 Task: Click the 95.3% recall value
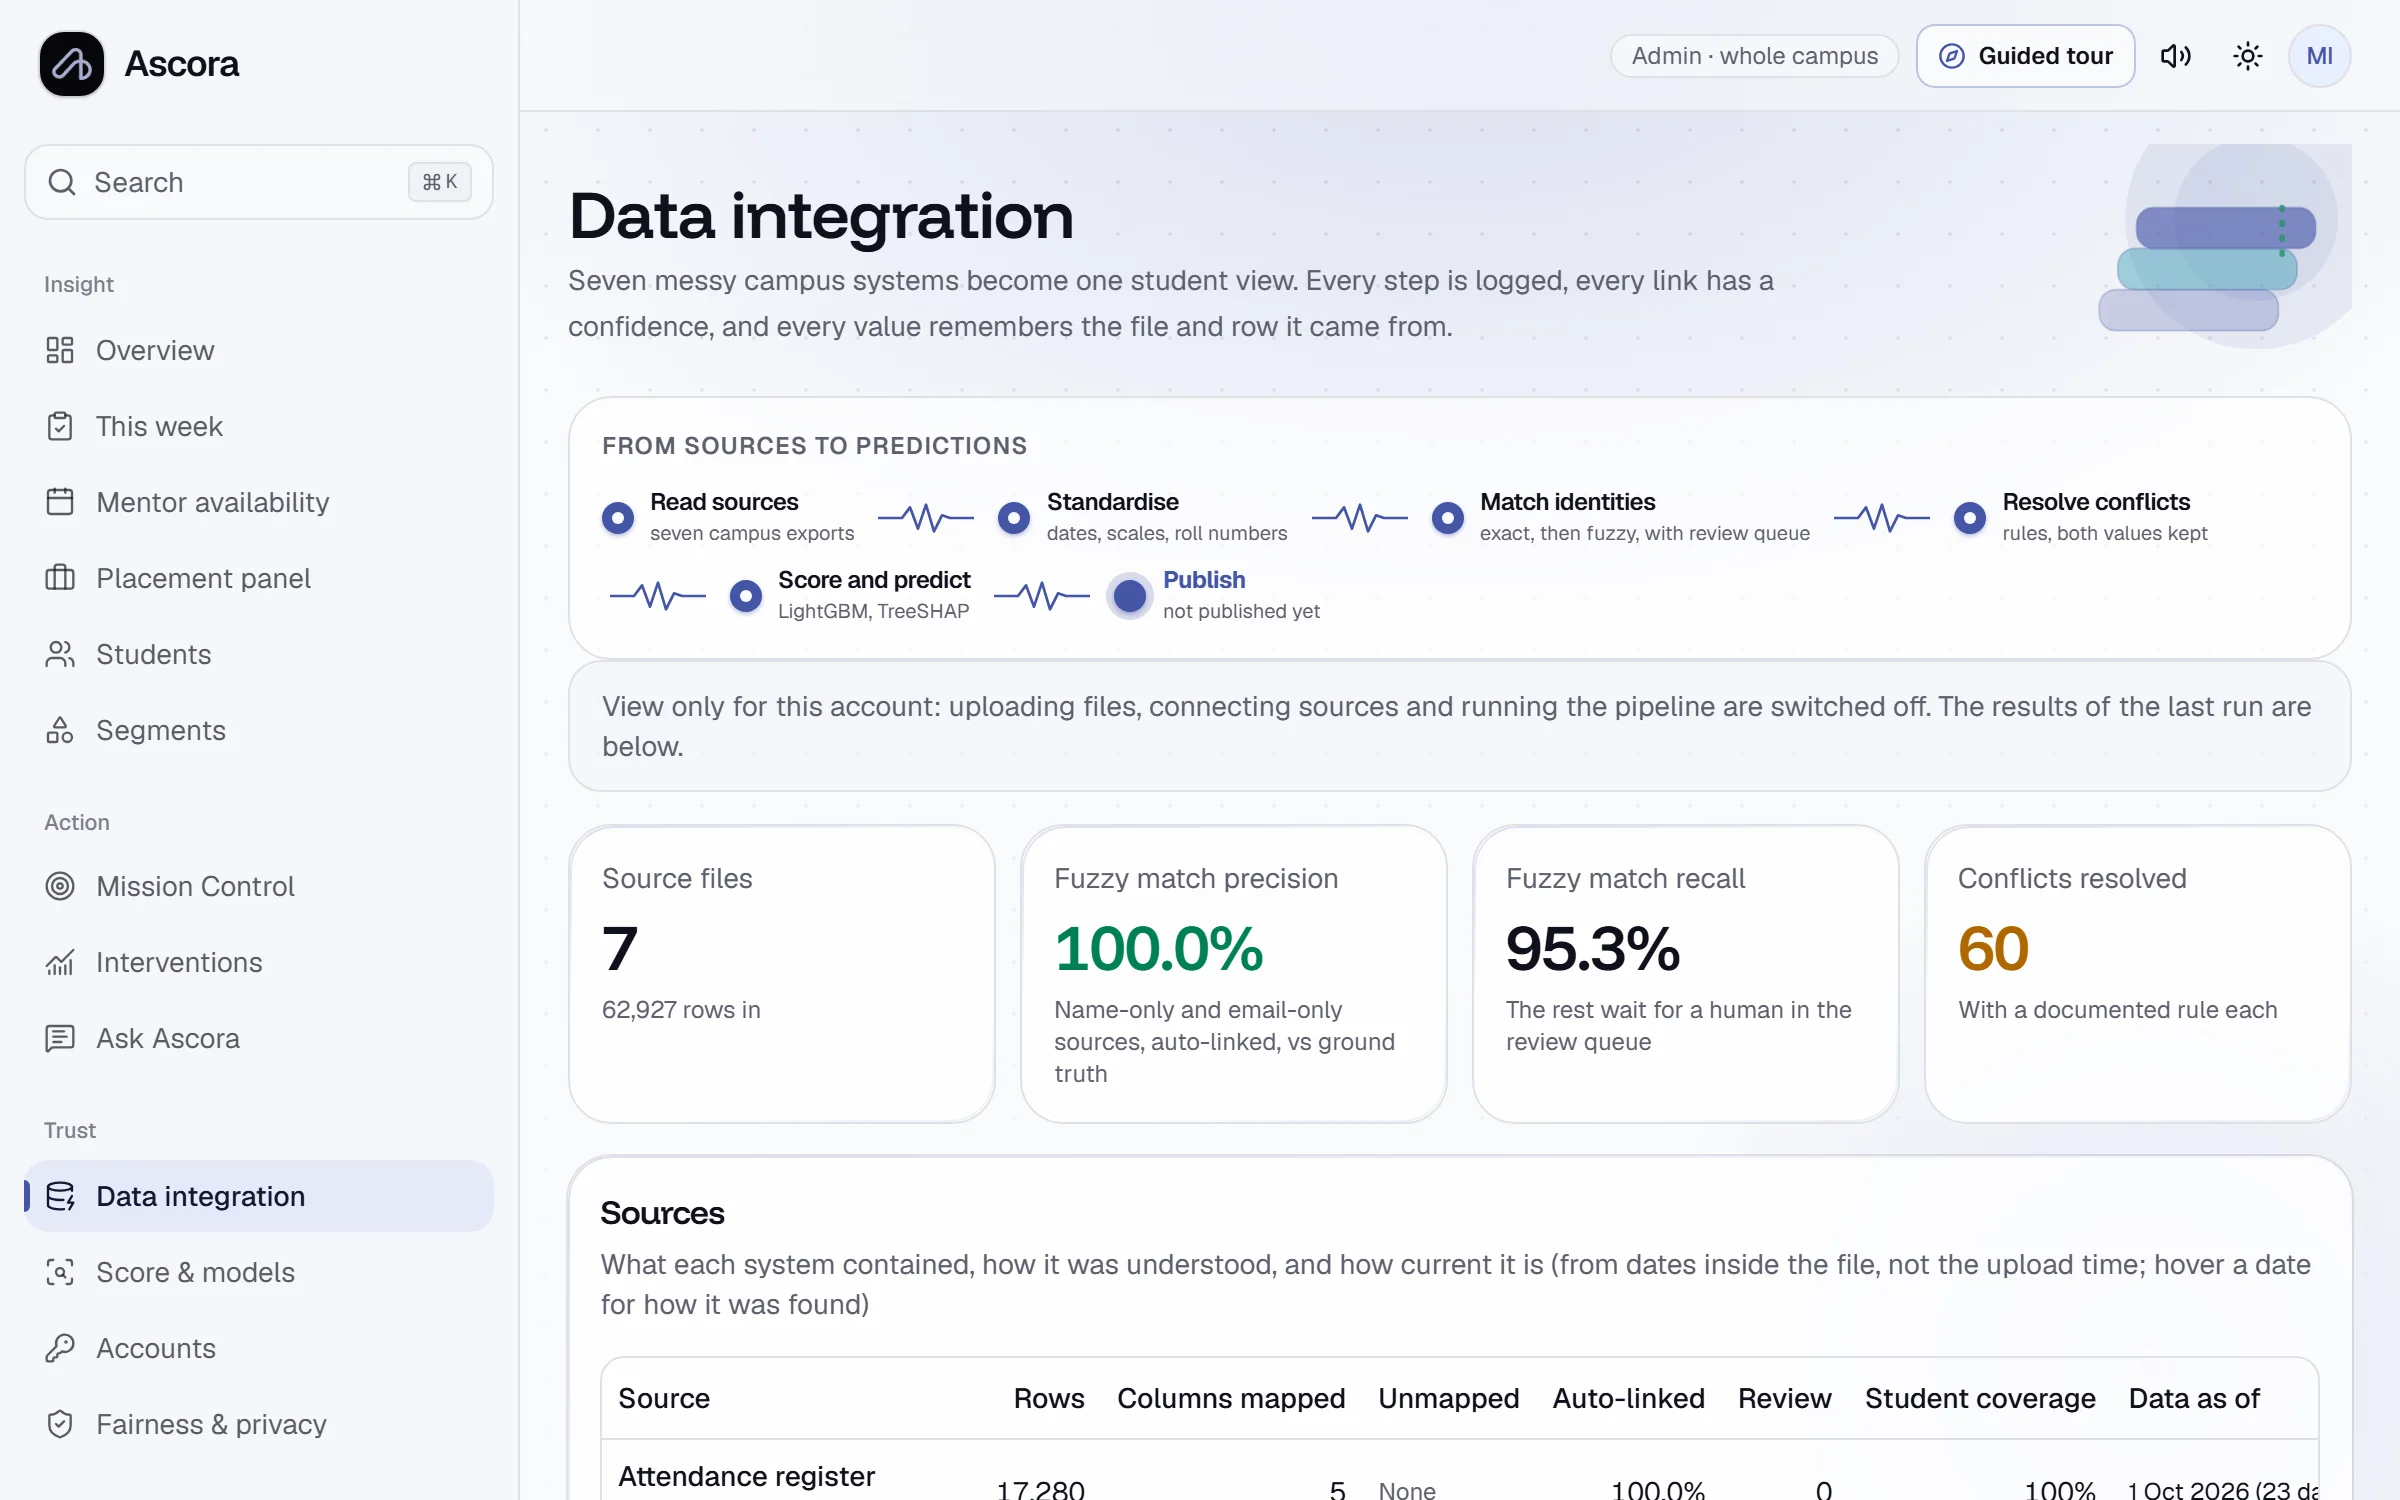click(x=1593, y=948)
